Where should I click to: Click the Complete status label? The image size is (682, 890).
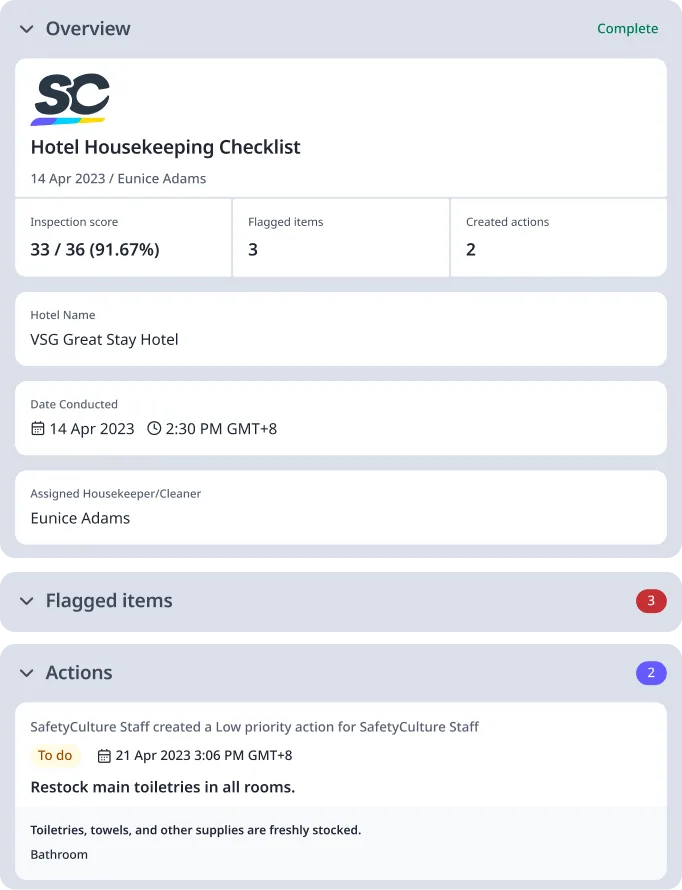click(628, 29)
